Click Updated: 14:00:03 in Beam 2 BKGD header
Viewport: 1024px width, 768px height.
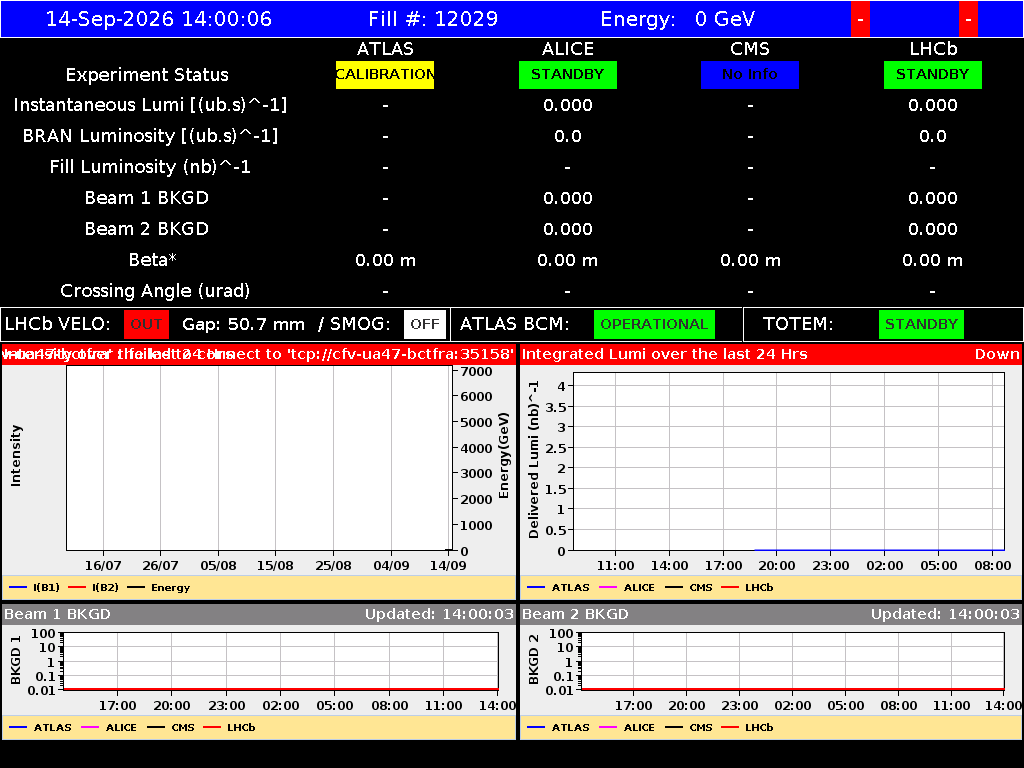[945, 615]
